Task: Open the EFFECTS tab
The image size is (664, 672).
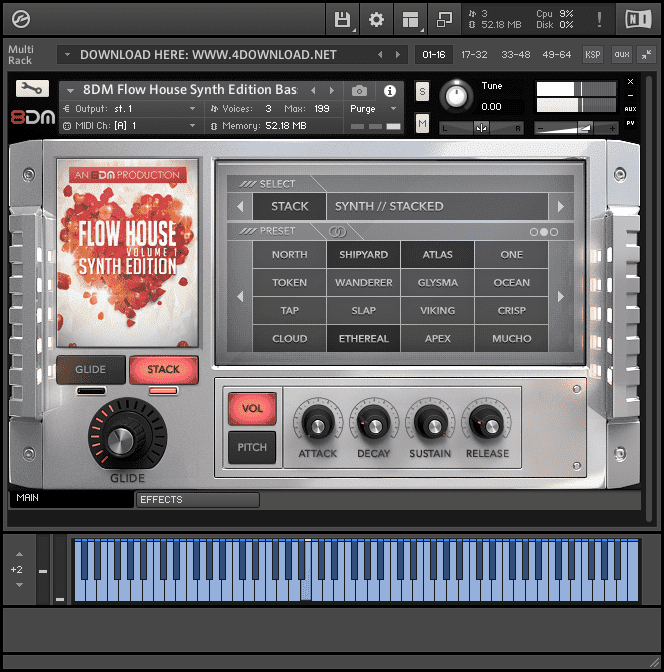Action: 198,500
